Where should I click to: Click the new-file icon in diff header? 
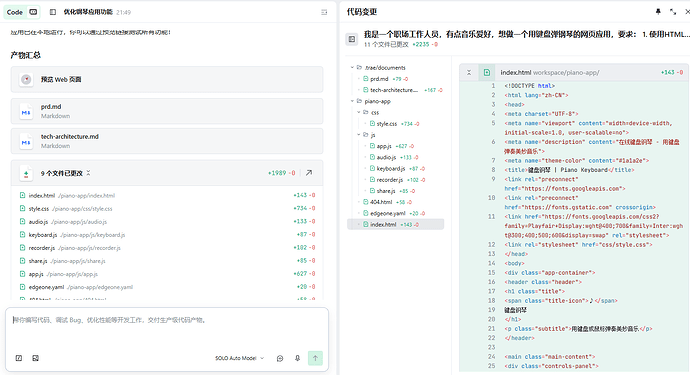(x=487, y=73)
